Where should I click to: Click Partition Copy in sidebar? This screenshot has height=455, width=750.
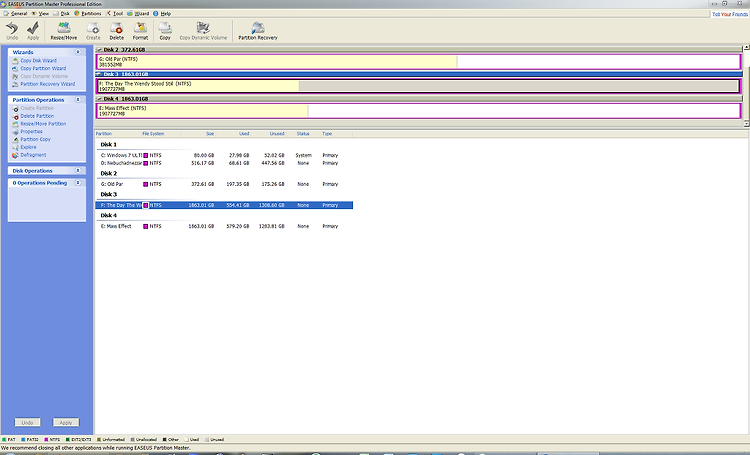coord(35,139)
